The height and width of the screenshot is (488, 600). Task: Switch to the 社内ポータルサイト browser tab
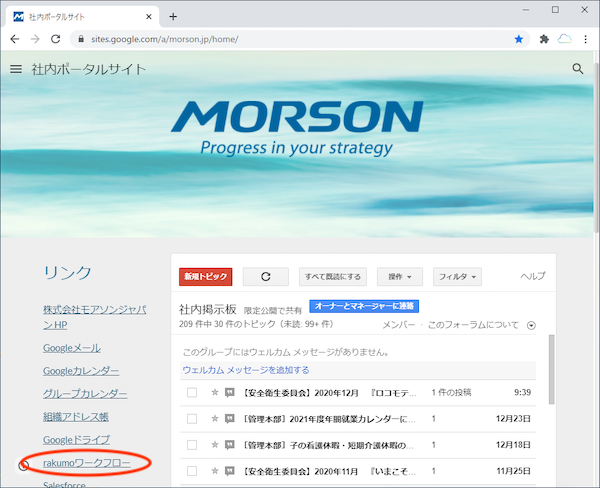click(80, 16)
